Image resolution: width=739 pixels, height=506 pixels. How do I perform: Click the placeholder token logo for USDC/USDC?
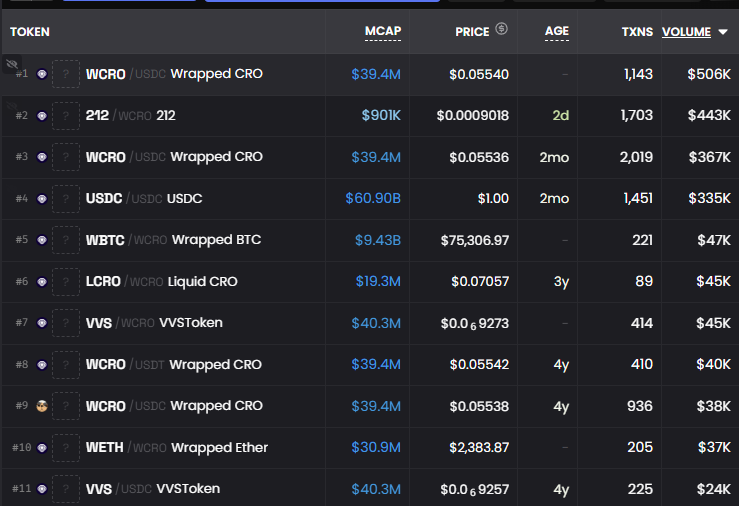point(66,199)
